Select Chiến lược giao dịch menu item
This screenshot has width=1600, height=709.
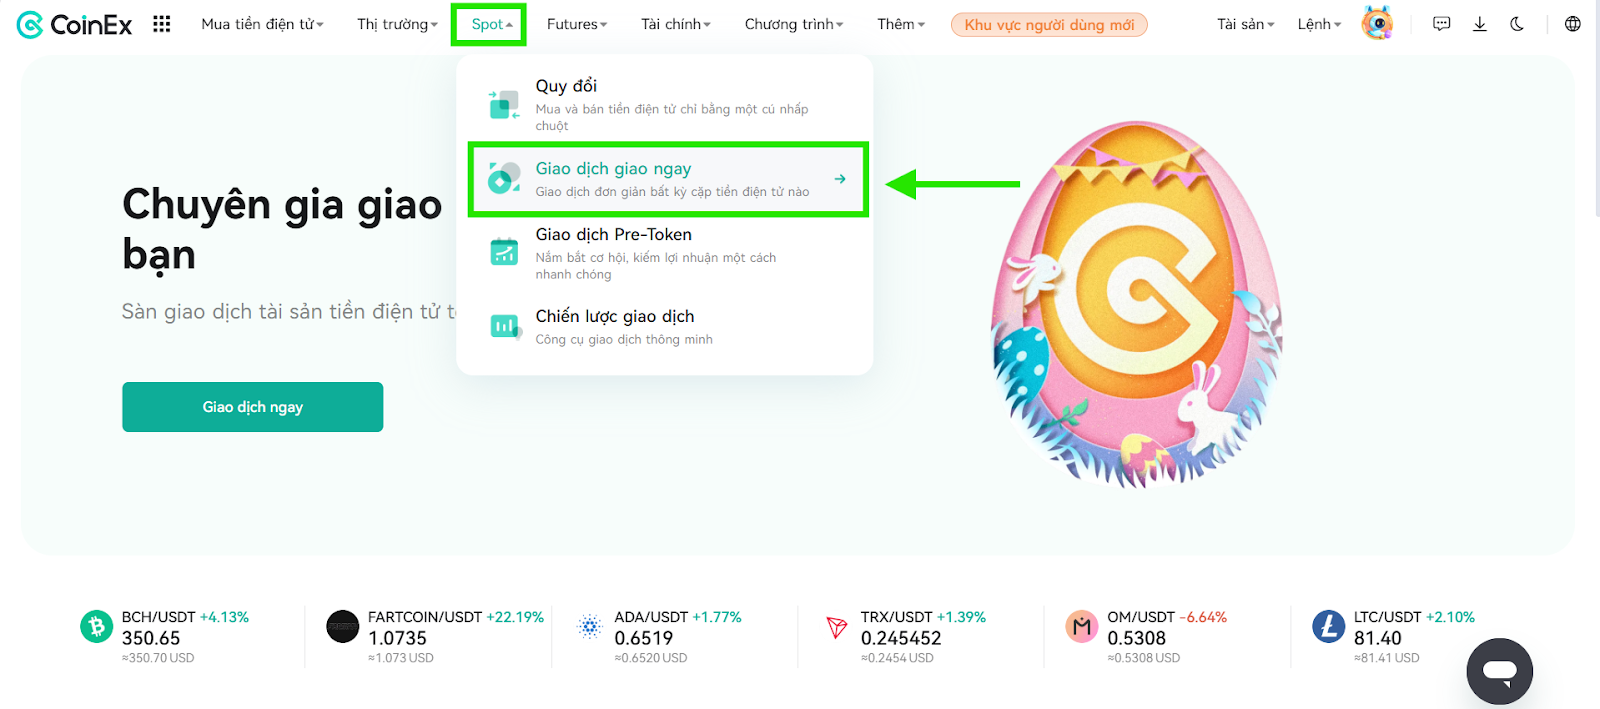[x=664, y=327]
